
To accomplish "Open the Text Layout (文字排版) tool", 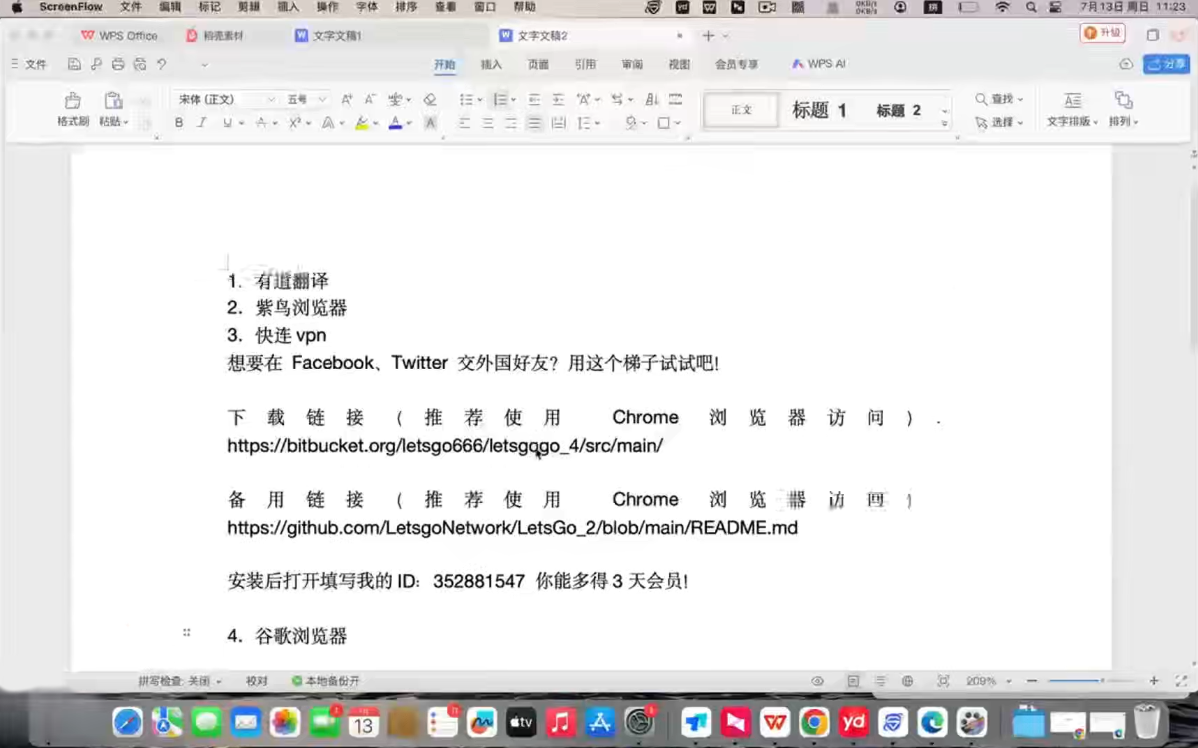I will pyautogui.click(x=1072, y=109).
